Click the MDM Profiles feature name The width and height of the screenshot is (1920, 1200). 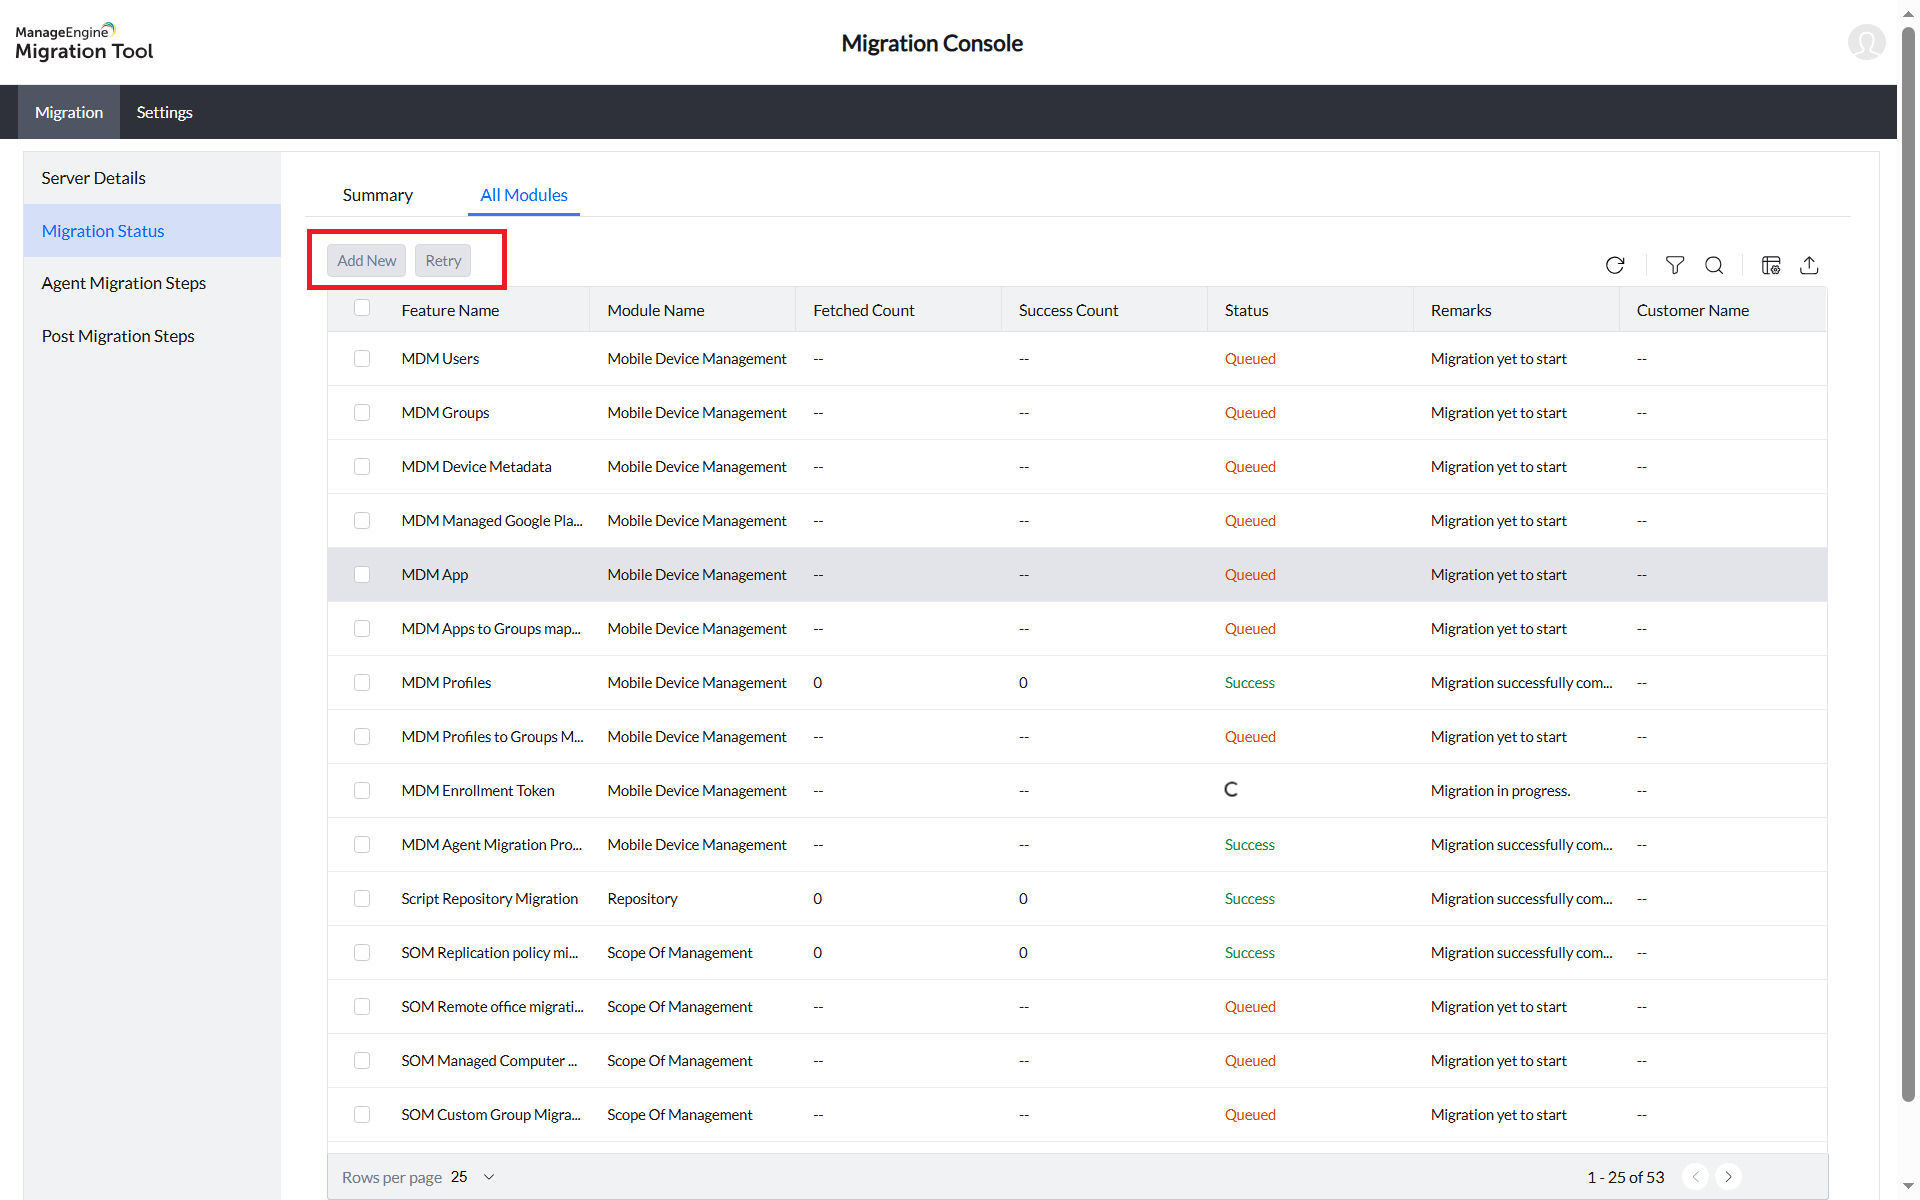pyautogui.click(x=446, y=683)
